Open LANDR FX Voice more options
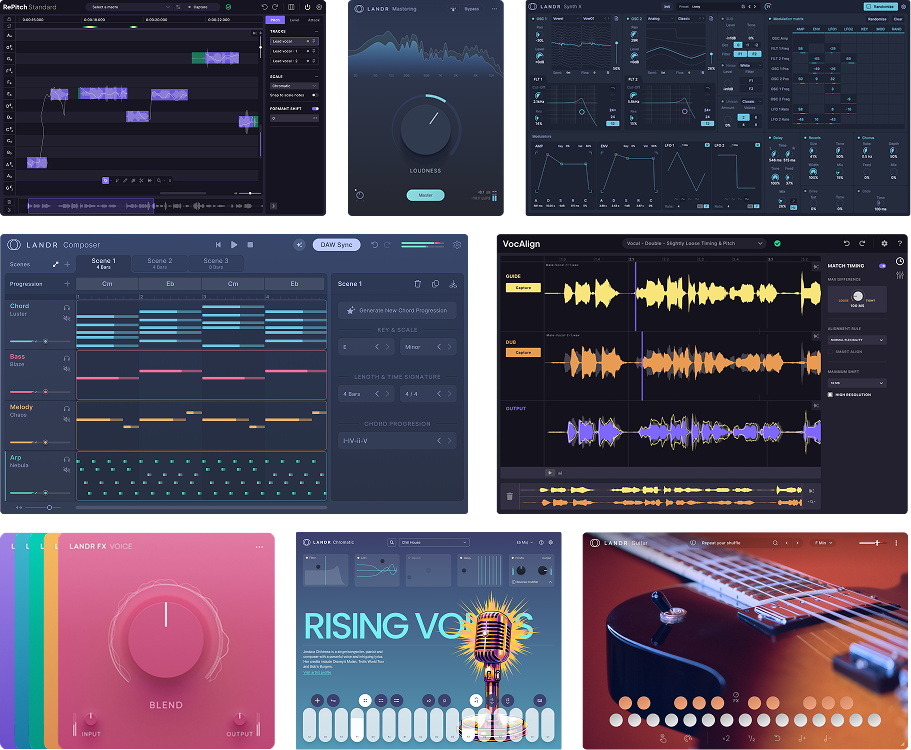911x750 pixels. click(259, 547)
